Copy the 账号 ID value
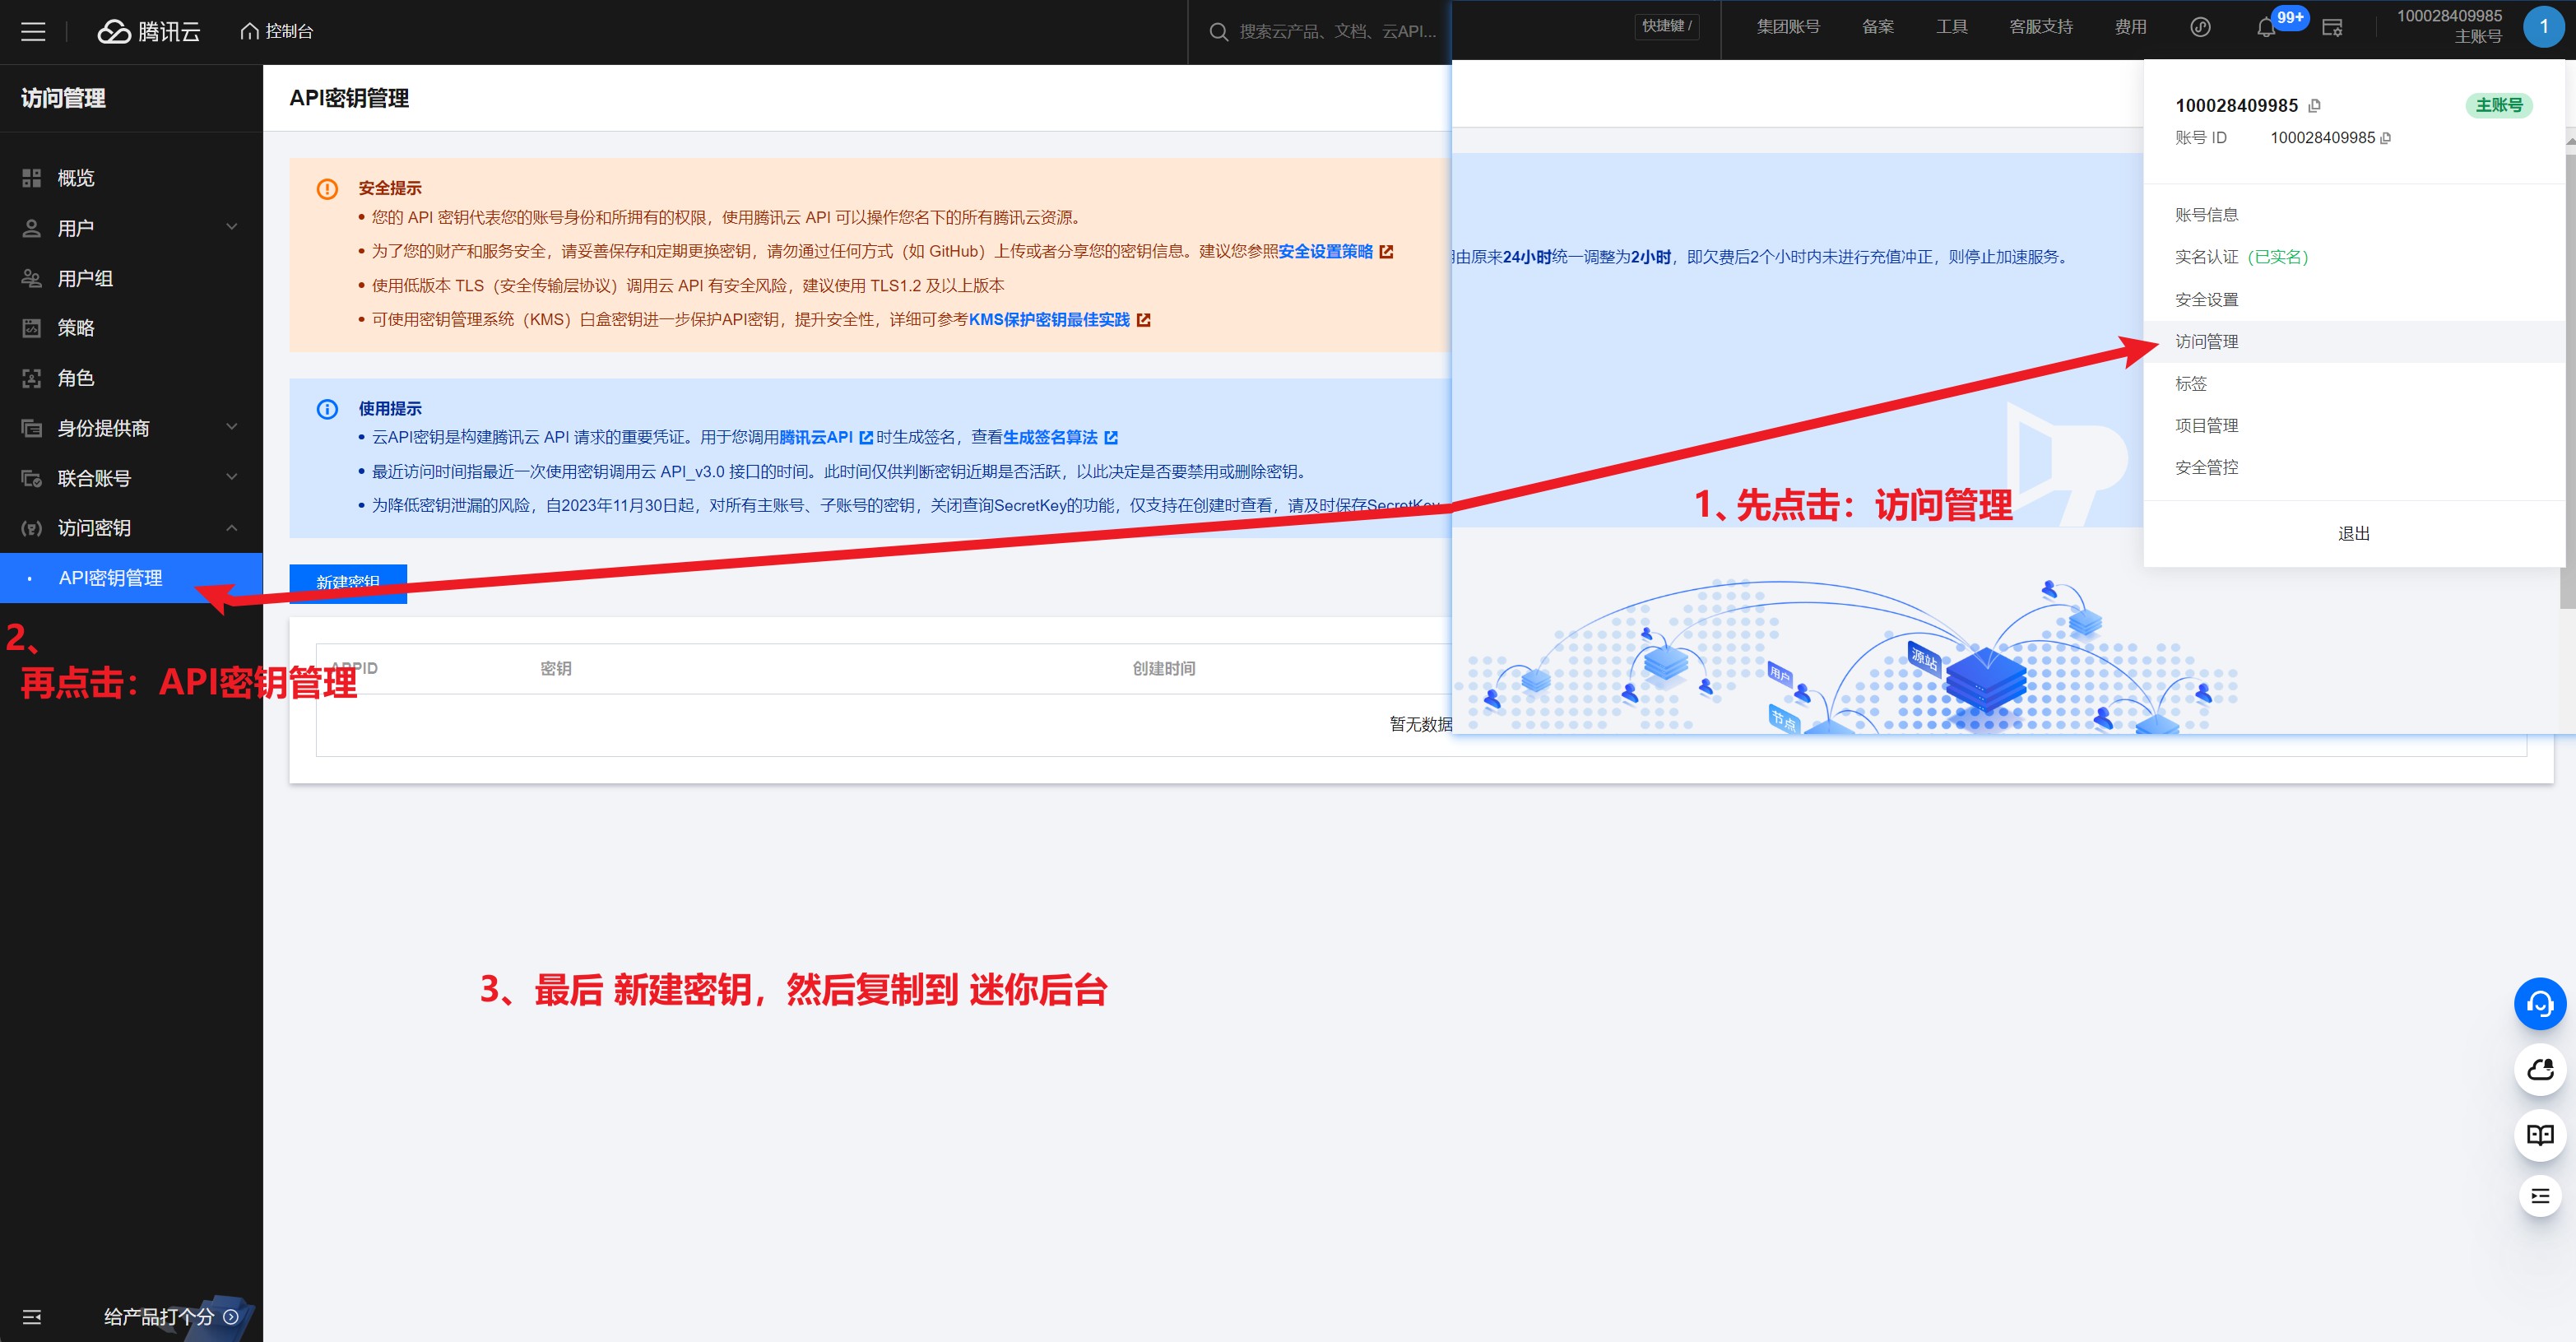 coord(2386,138)
